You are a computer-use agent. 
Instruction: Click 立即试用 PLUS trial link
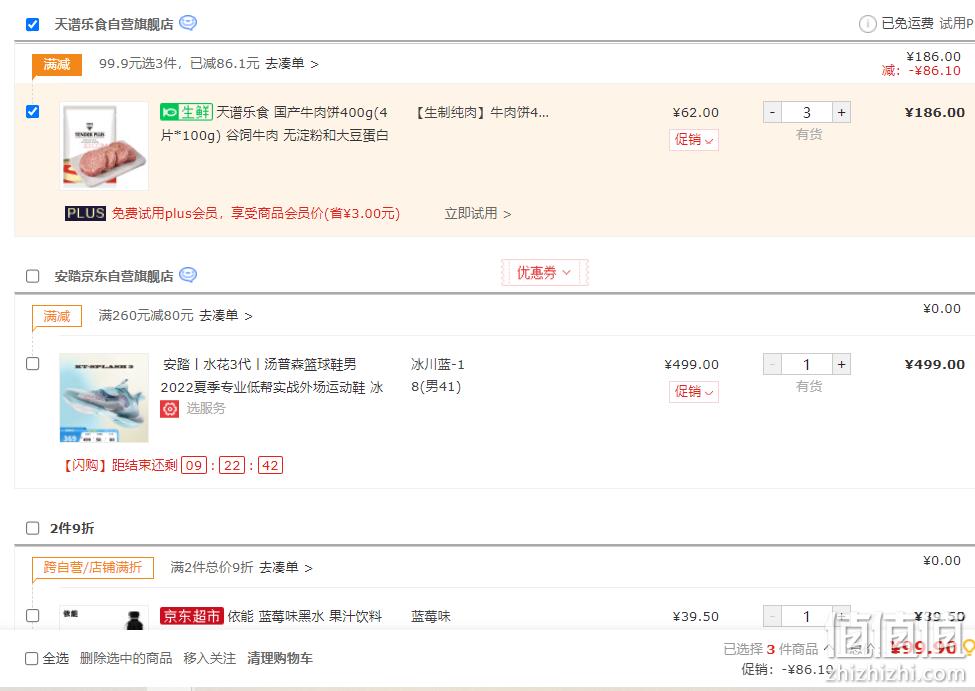(478, 213)
